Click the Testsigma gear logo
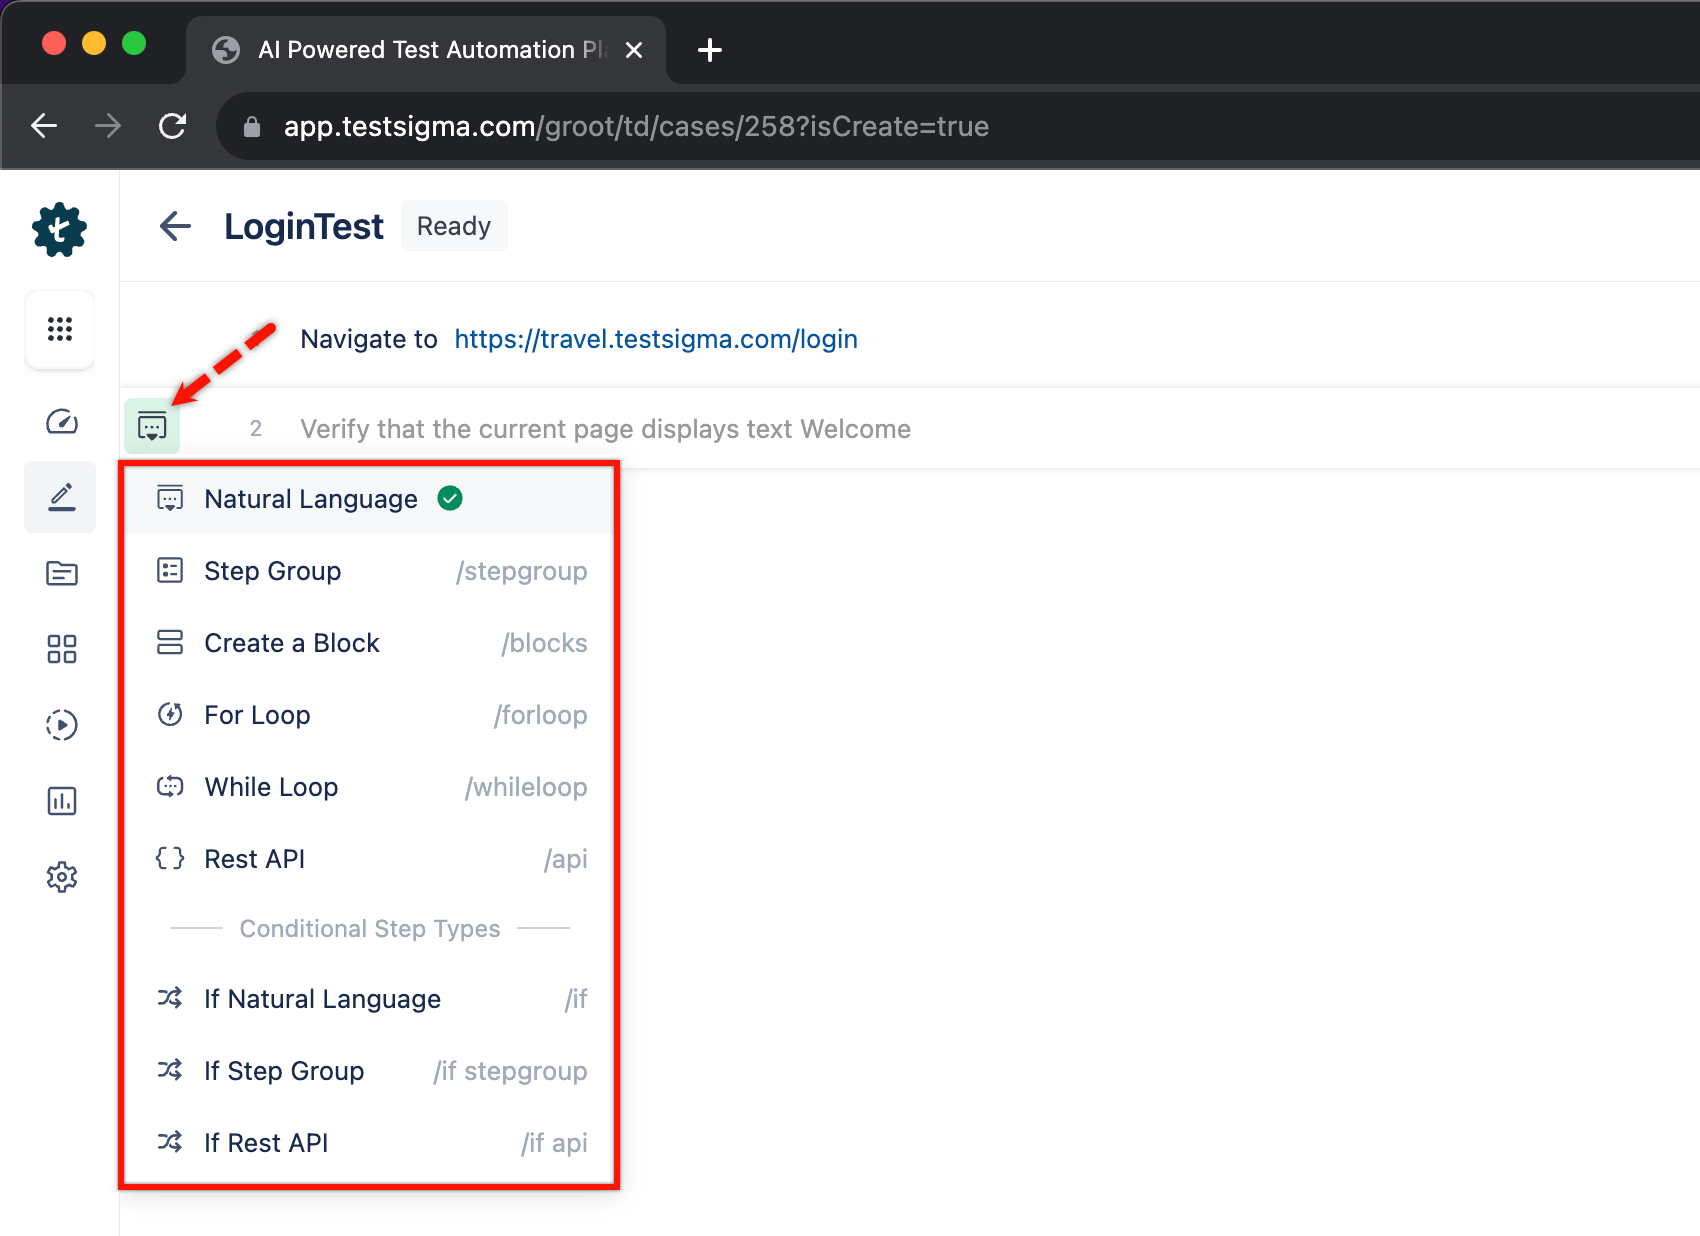Image resolution: width=1700 pixels, height=1236 pixels. coord(60,229)
